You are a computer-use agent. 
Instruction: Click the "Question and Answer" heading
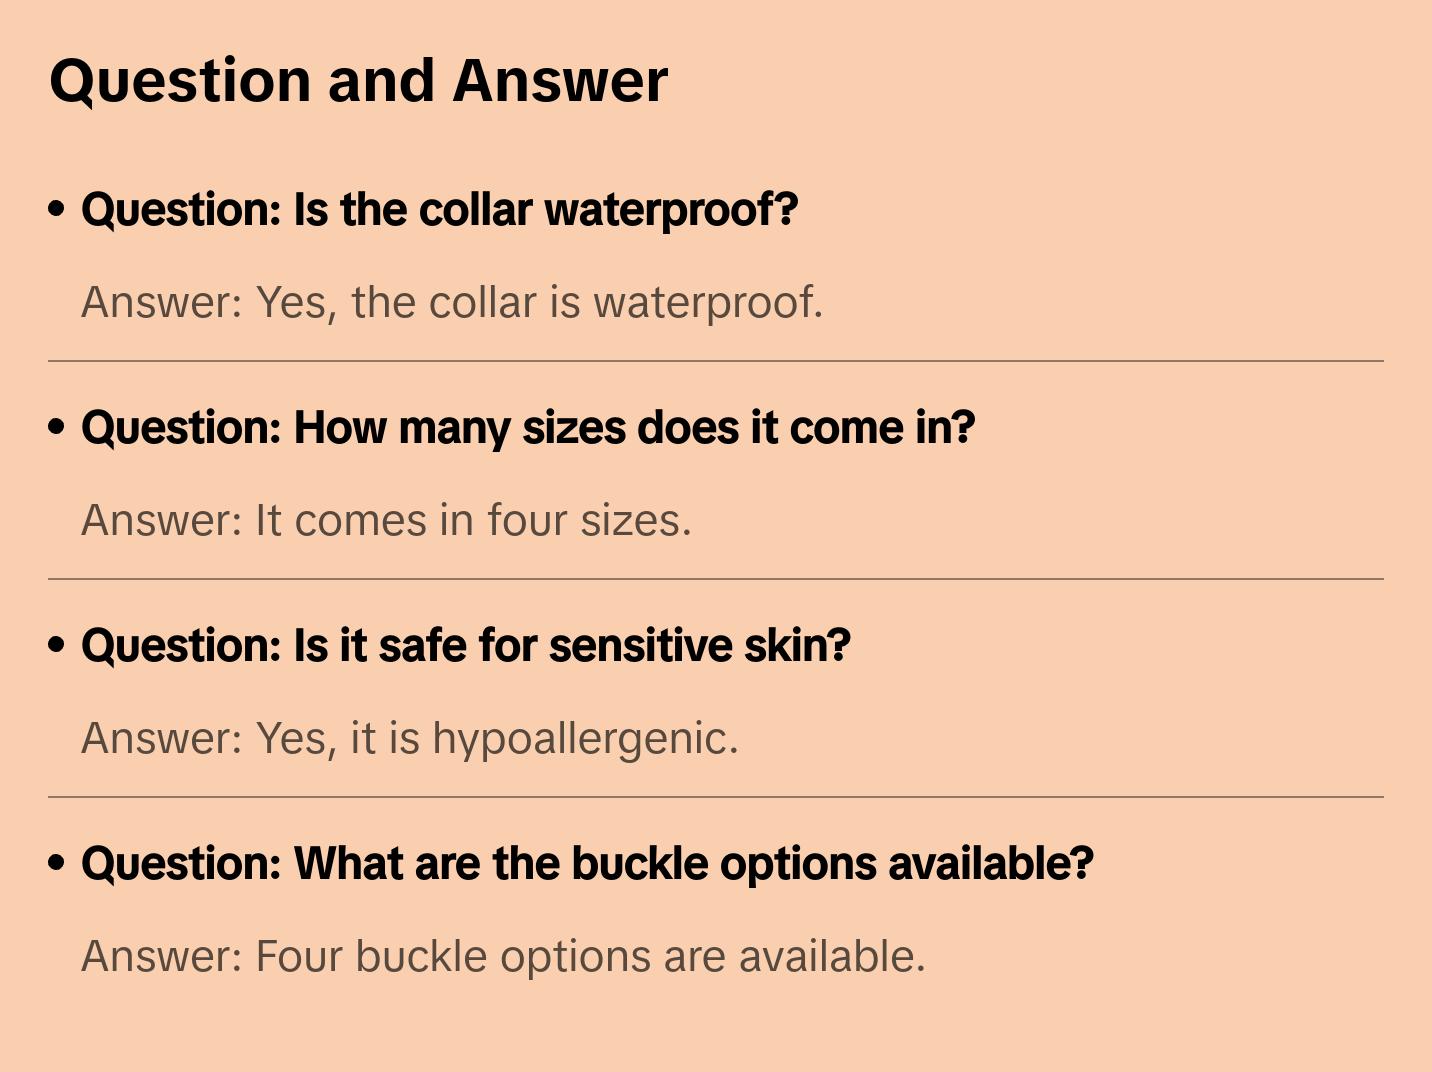(358, 81)
